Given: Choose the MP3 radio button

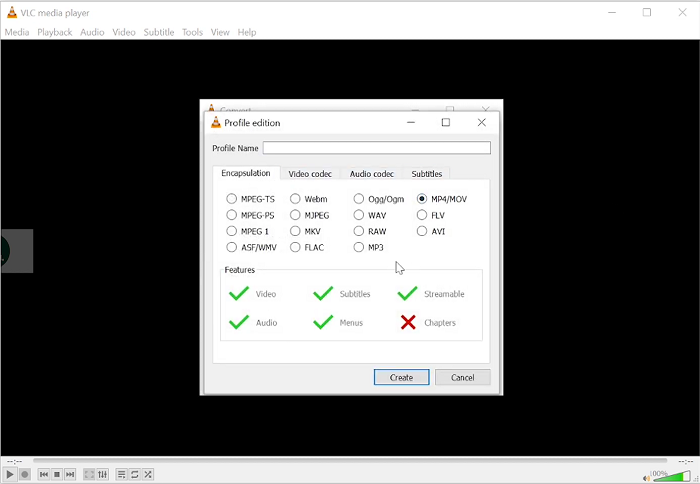Looking at the screenshot, I should tap(358, 247).
